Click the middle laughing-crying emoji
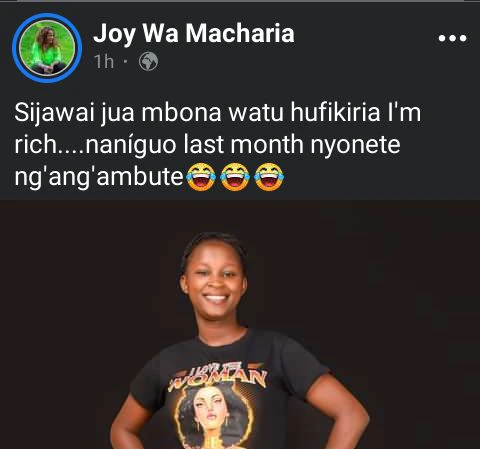The height and width of the screenshot is (449, 480). (x=235, y=177)
